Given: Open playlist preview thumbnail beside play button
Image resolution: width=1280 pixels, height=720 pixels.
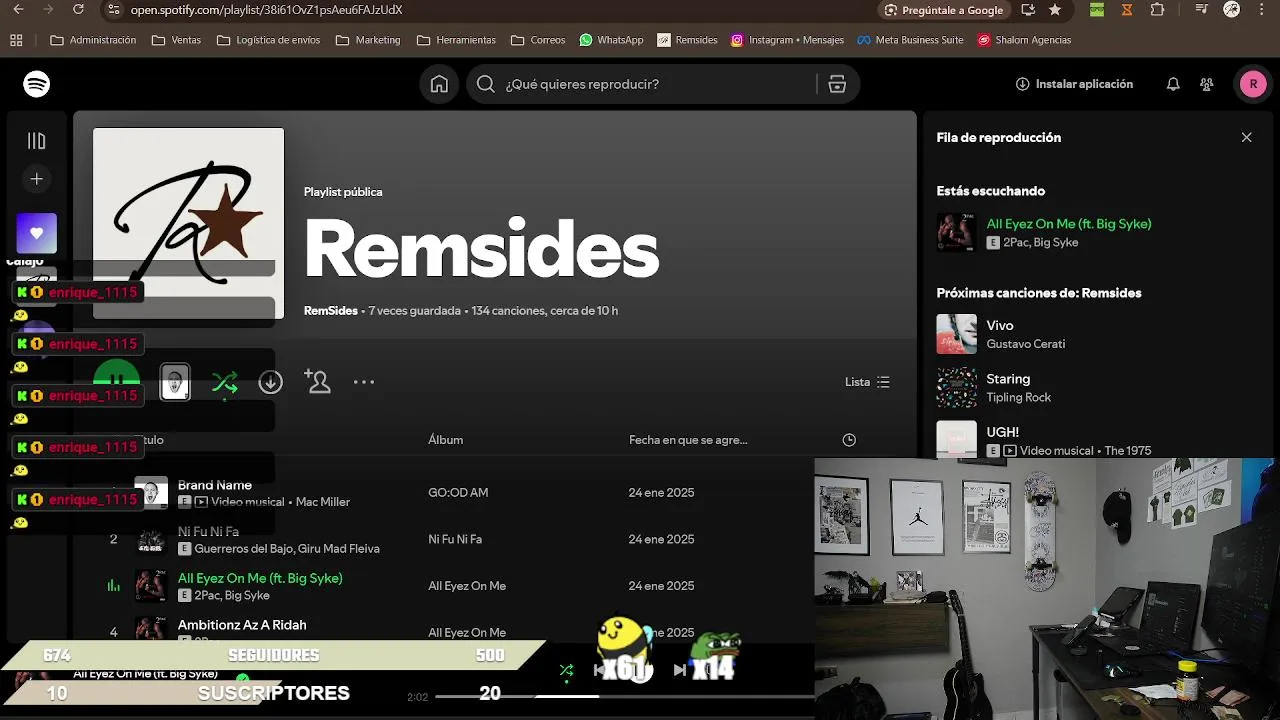Looking at the screenshot, I should coord(175,382).
